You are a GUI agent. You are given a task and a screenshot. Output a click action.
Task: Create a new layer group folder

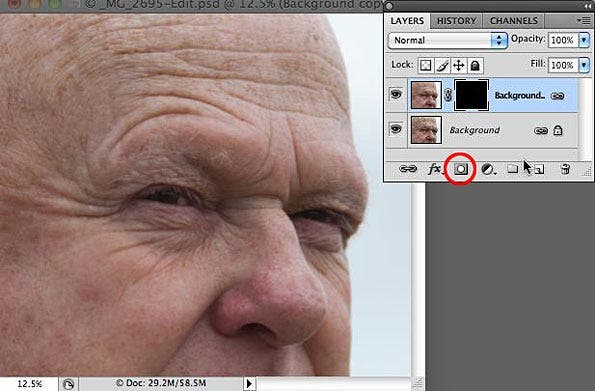[x=513, y=169]
